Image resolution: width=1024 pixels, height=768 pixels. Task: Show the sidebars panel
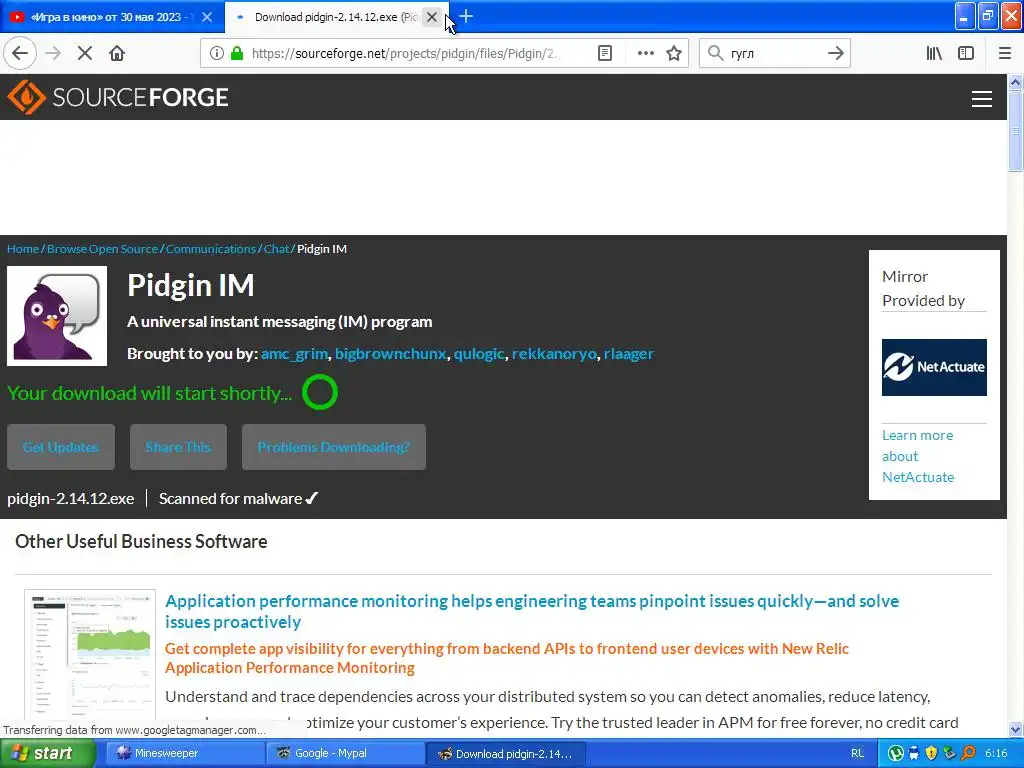pyautogui.click(x=966, y=54)
